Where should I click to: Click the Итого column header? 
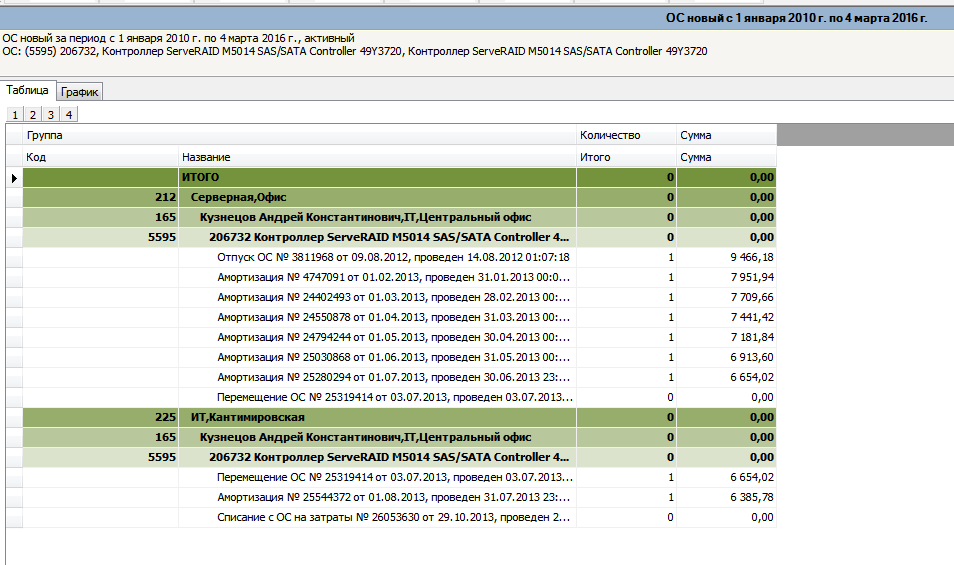(625, 157)
